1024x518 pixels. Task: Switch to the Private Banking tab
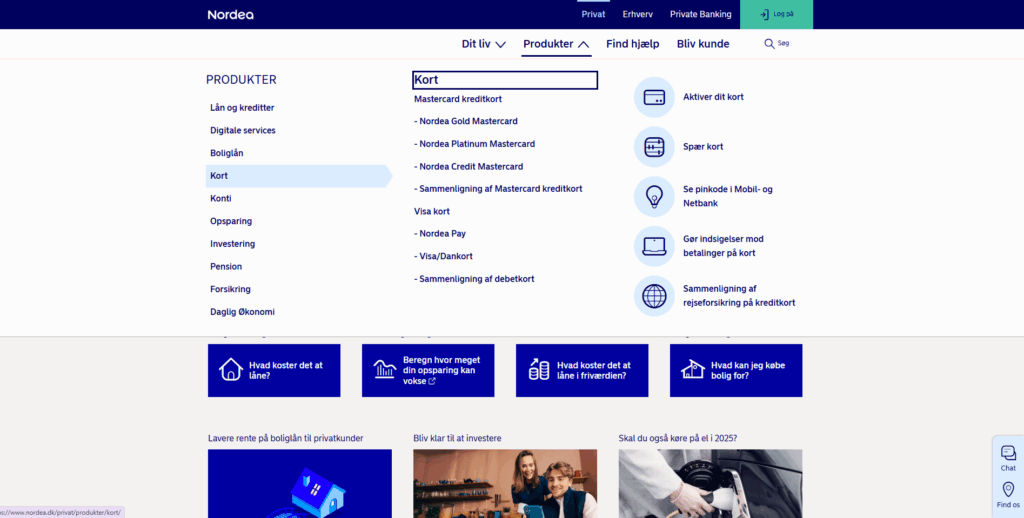(x=700, y=14)
